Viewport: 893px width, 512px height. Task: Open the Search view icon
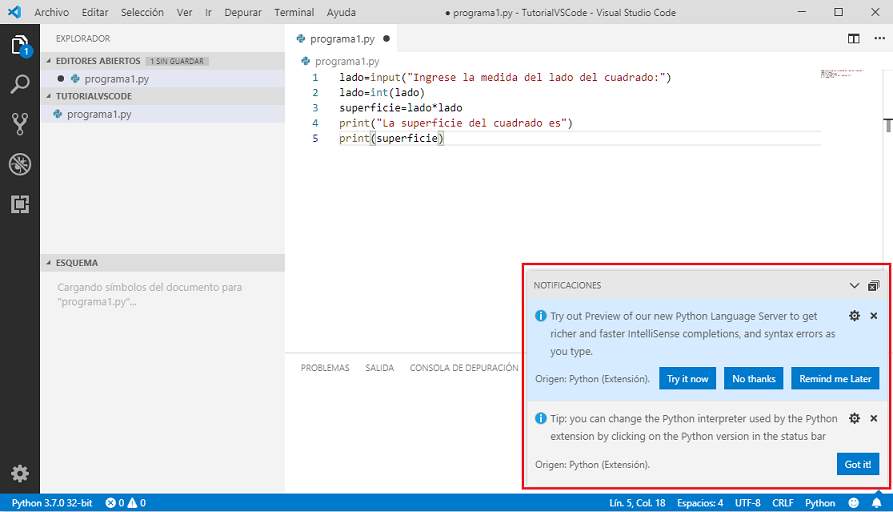pyautogui.click(x=19, y=84)
